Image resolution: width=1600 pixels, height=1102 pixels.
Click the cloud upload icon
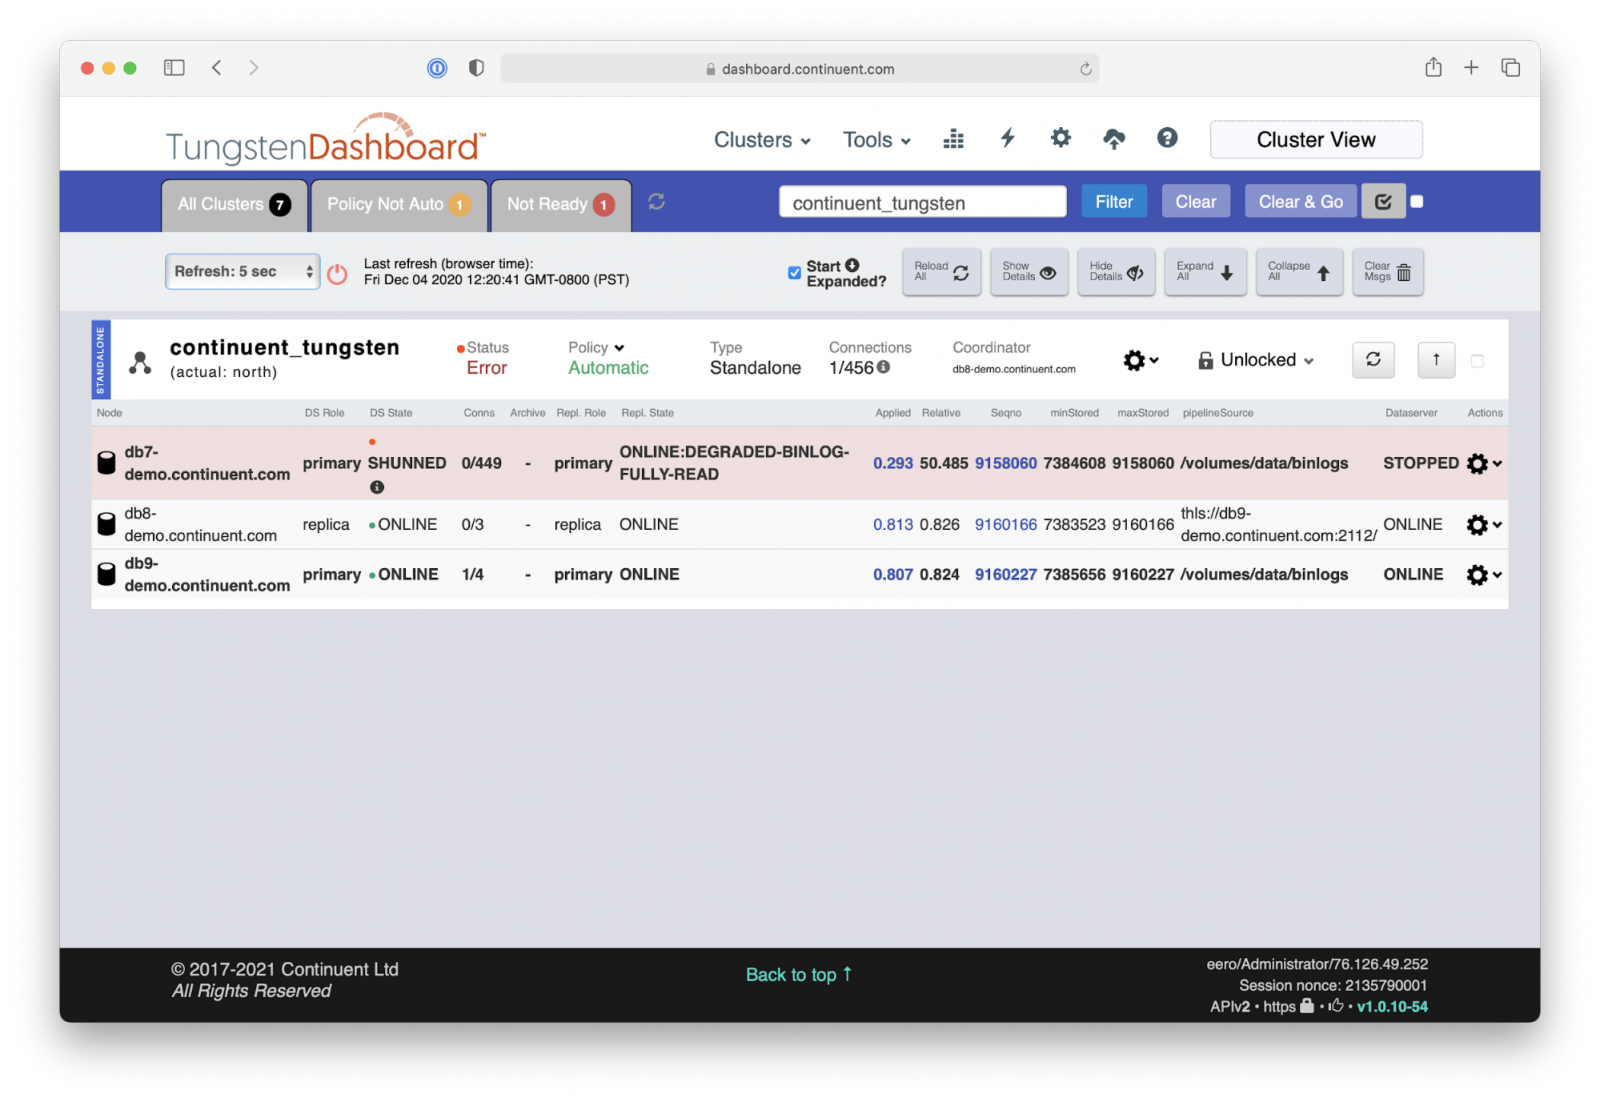[x=1114, y=139]
